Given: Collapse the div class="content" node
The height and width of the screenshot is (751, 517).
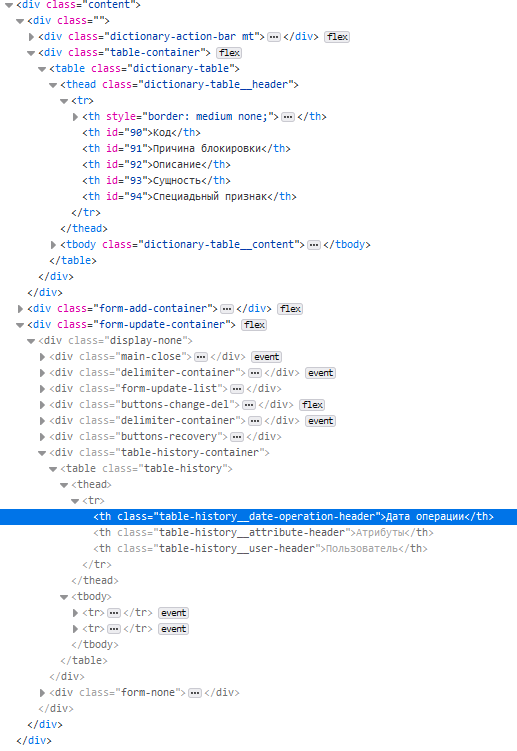Looking at the screenshot, I should (9, 5).
